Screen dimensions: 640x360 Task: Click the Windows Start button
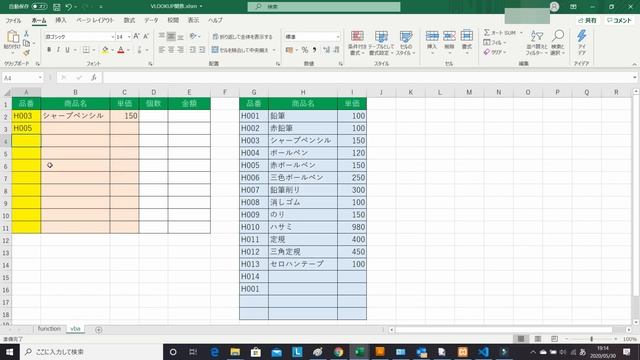tap(9, 352)
